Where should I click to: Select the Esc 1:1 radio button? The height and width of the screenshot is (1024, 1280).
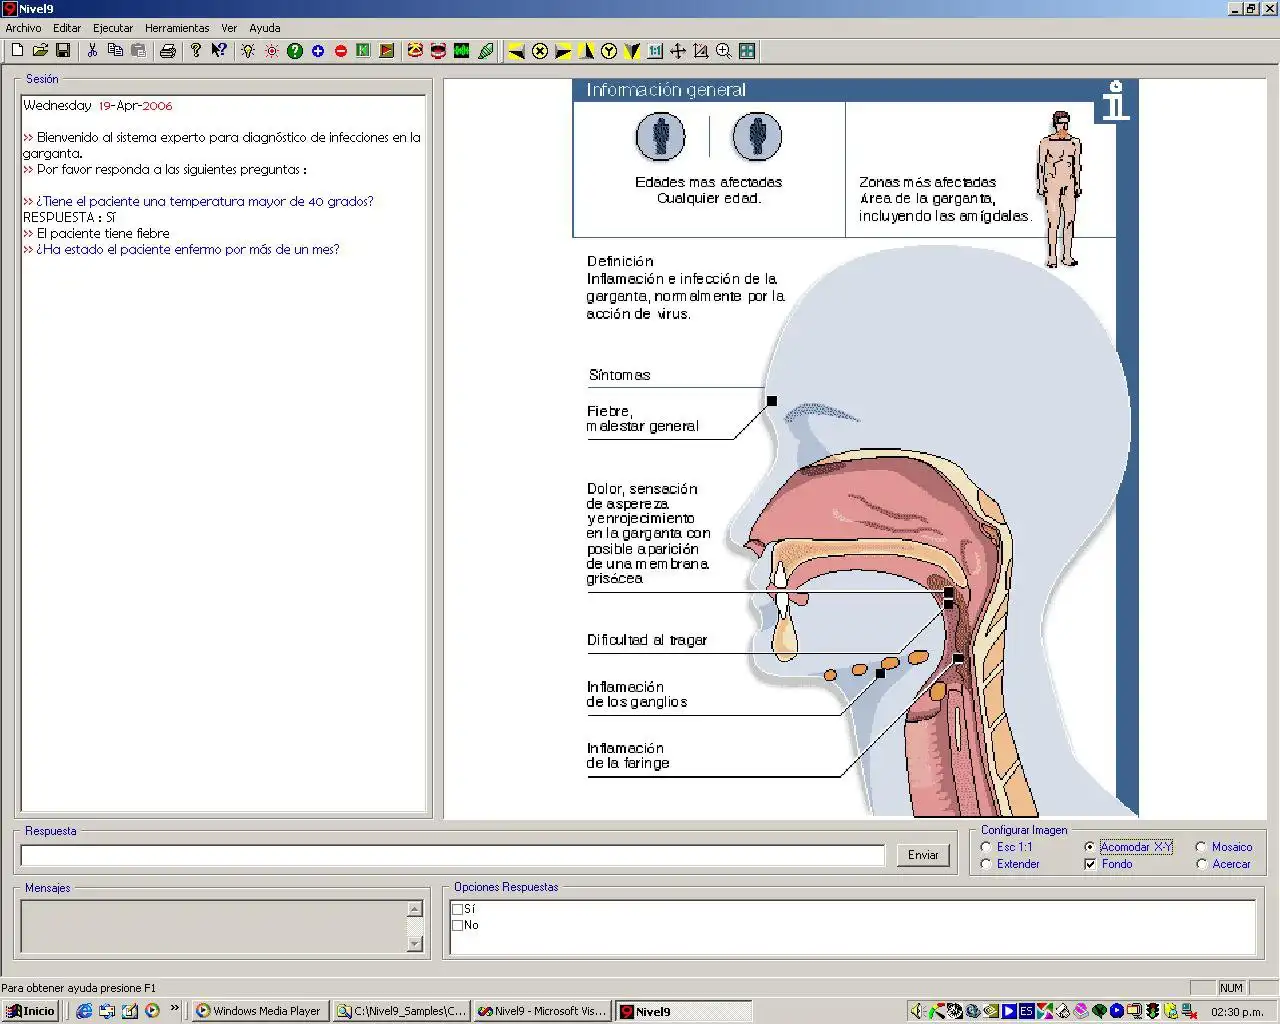(x=987, y=847)
